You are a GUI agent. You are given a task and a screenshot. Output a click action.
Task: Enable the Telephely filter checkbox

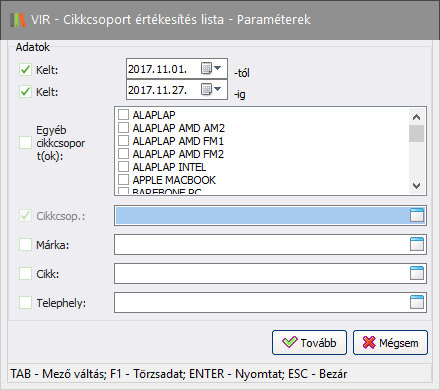click(25, 303)
